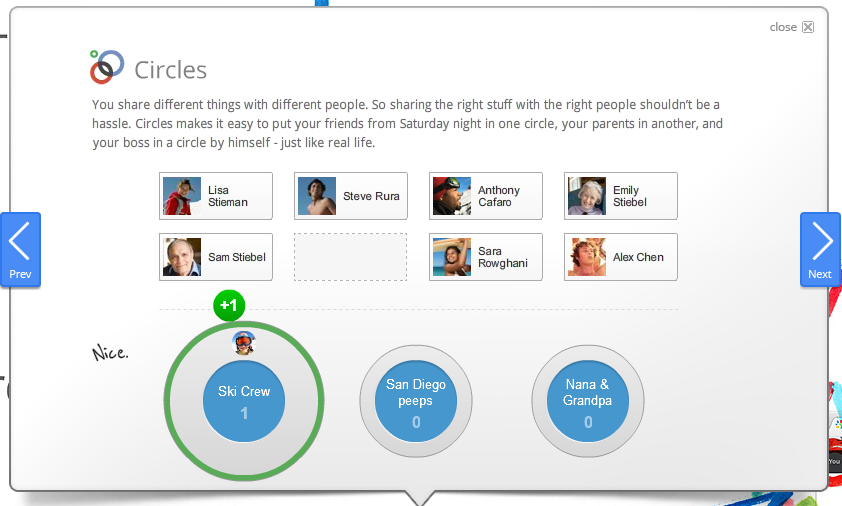Click Anthony Cafaro's profile photo
The image size is (842, 506).
452,196
